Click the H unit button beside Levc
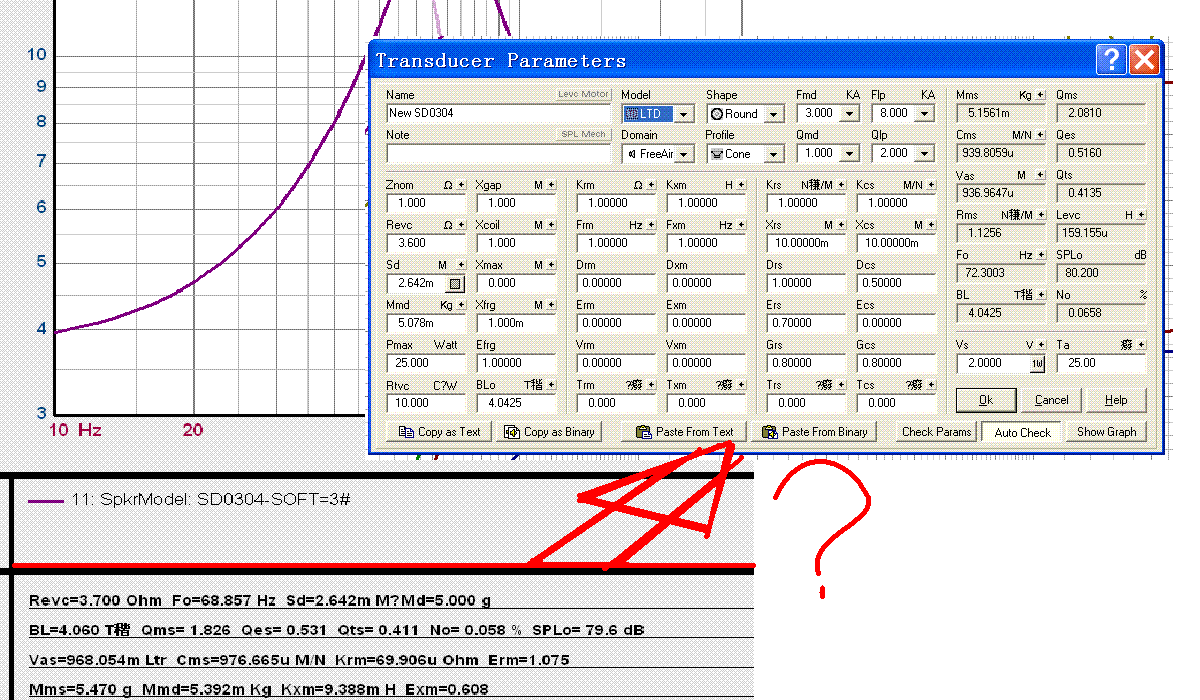1200x700 pixels. [x=1142, y=215]
